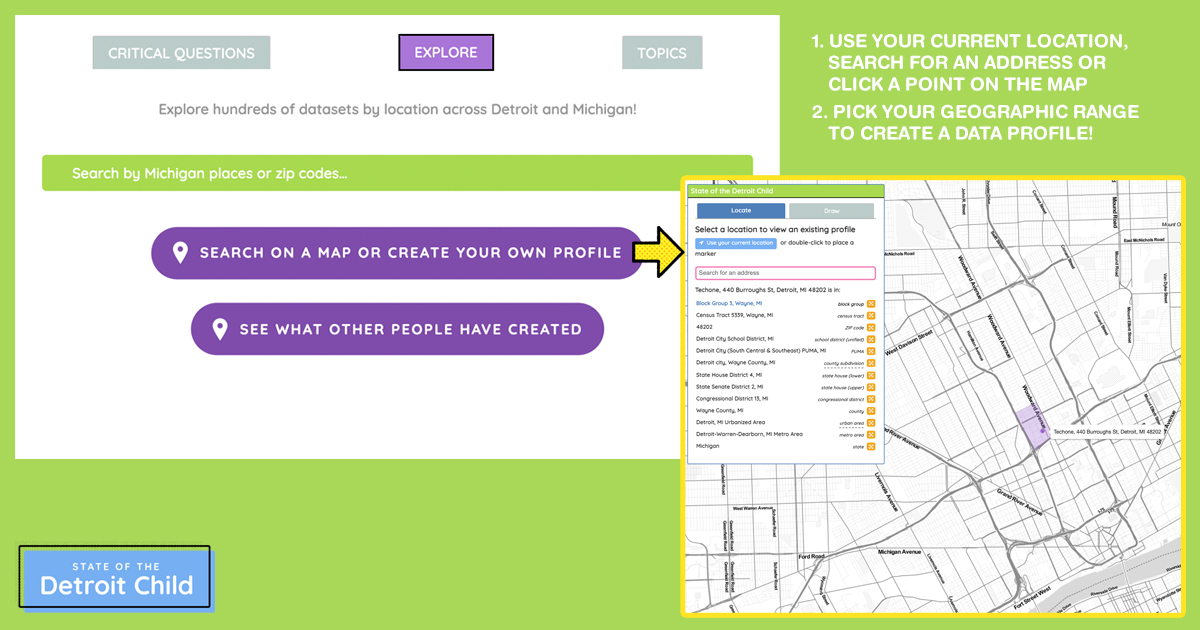
Task: Click the orange icon beside census tract
Action: (x=871, y=315)
